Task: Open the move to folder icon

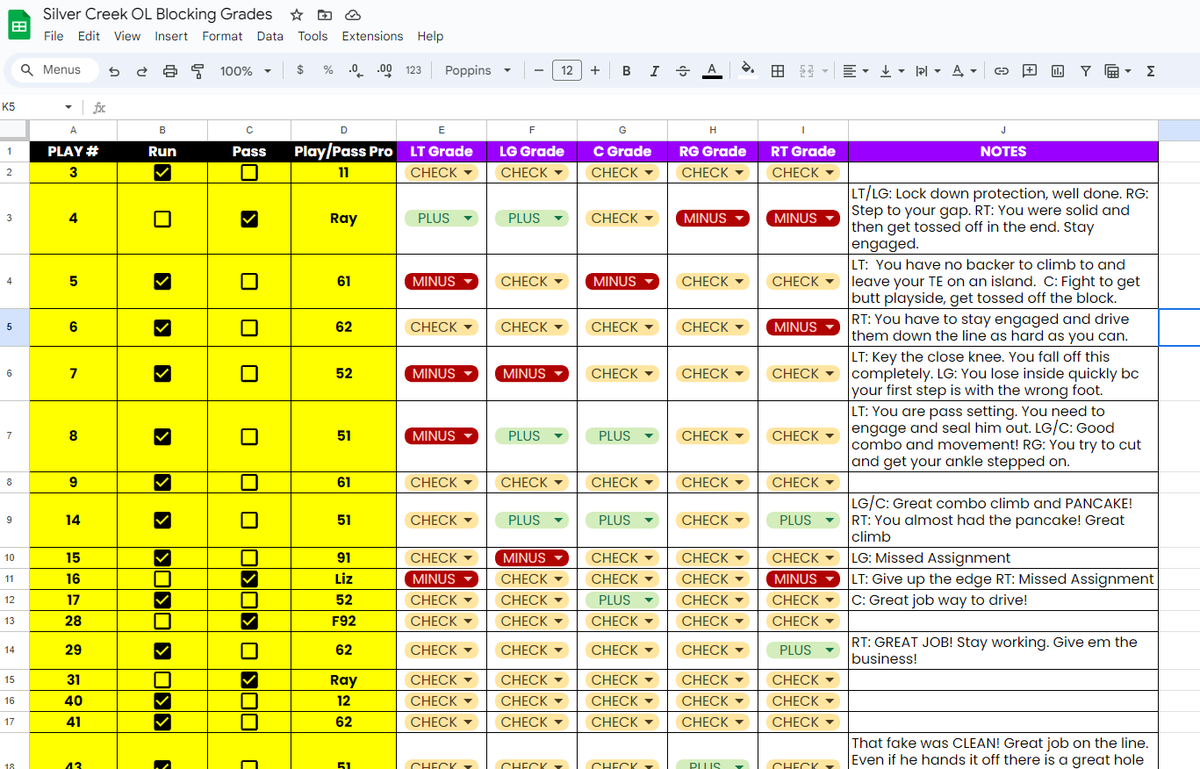Action: pos(324,15)
